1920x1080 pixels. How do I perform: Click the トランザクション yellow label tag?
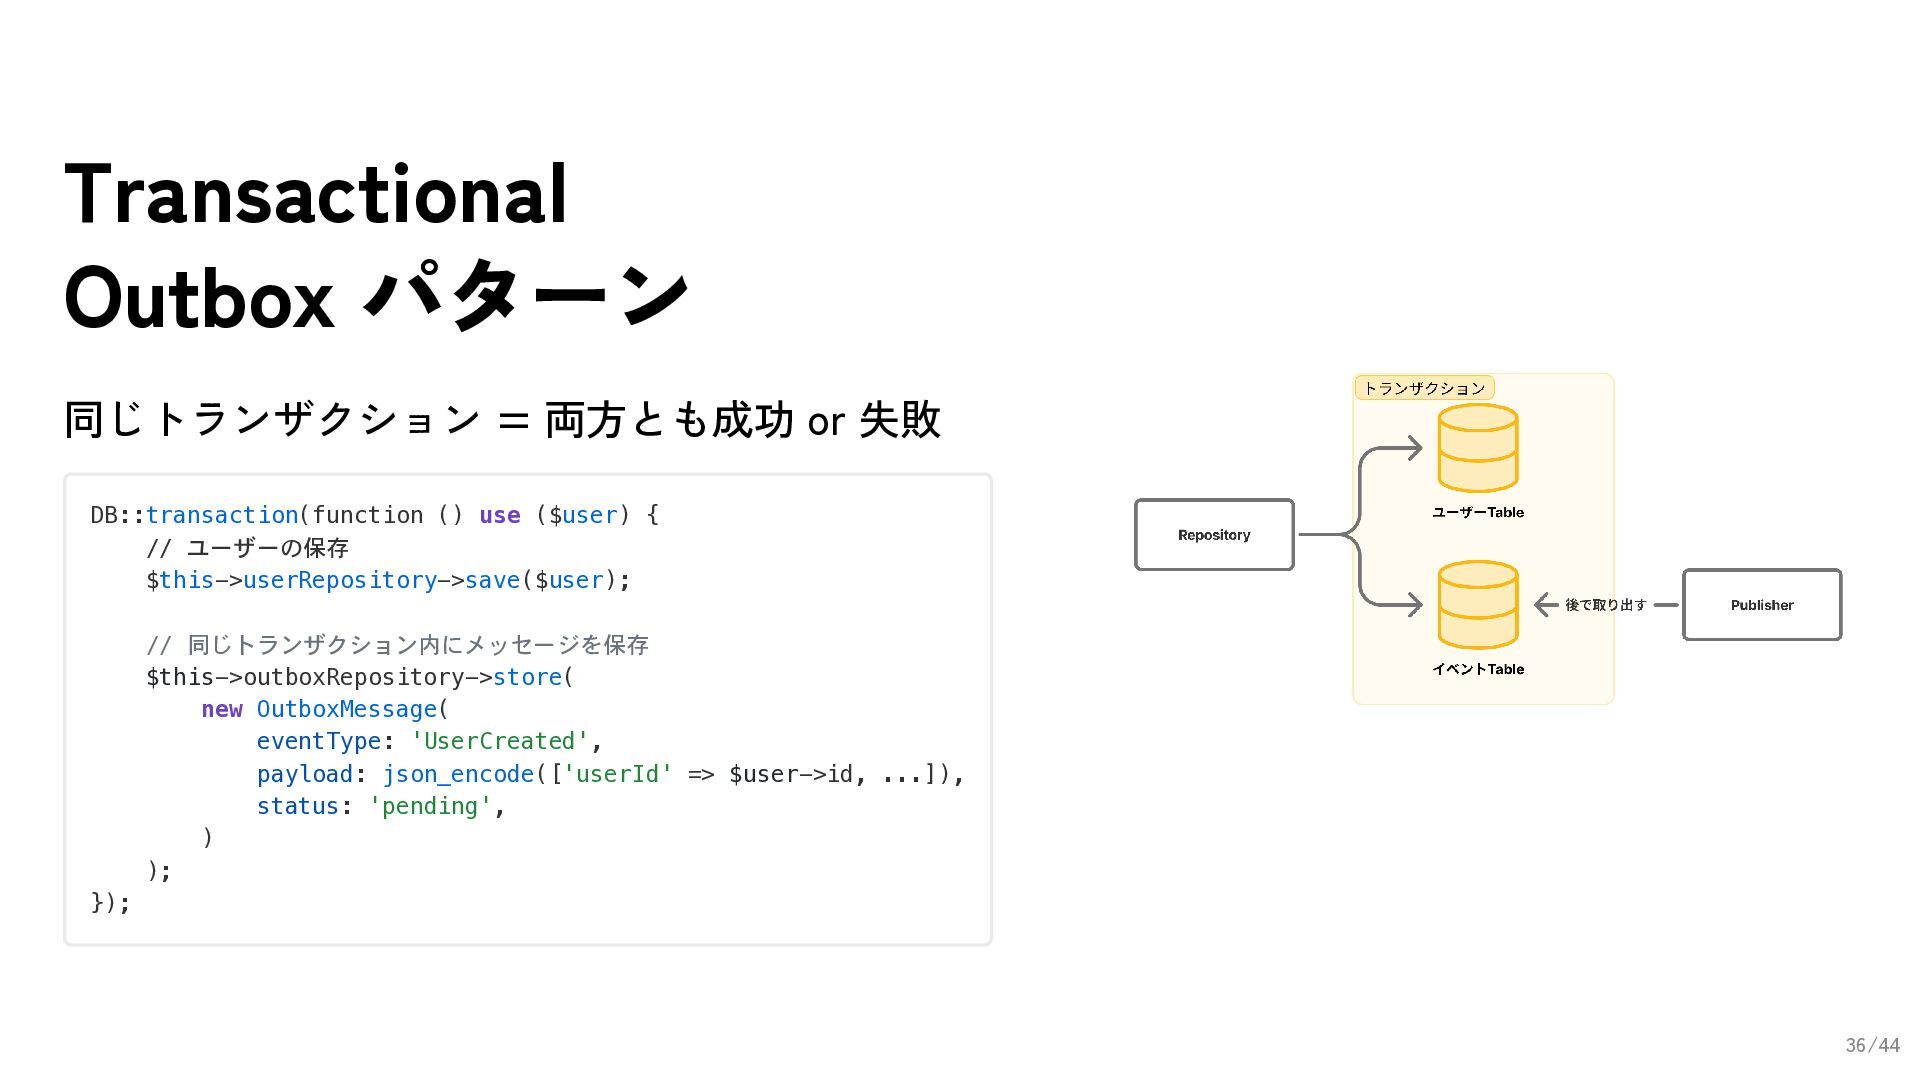coord(1424,388)
